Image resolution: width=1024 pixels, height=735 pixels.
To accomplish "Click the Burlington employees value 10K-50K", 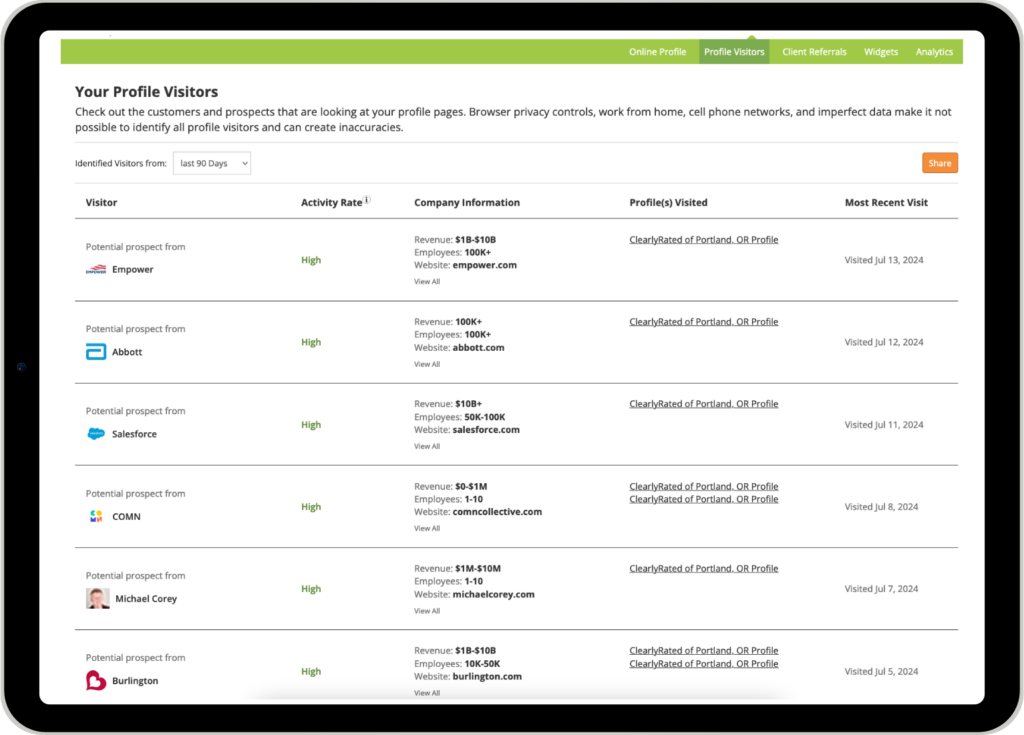I will [483, 664].
